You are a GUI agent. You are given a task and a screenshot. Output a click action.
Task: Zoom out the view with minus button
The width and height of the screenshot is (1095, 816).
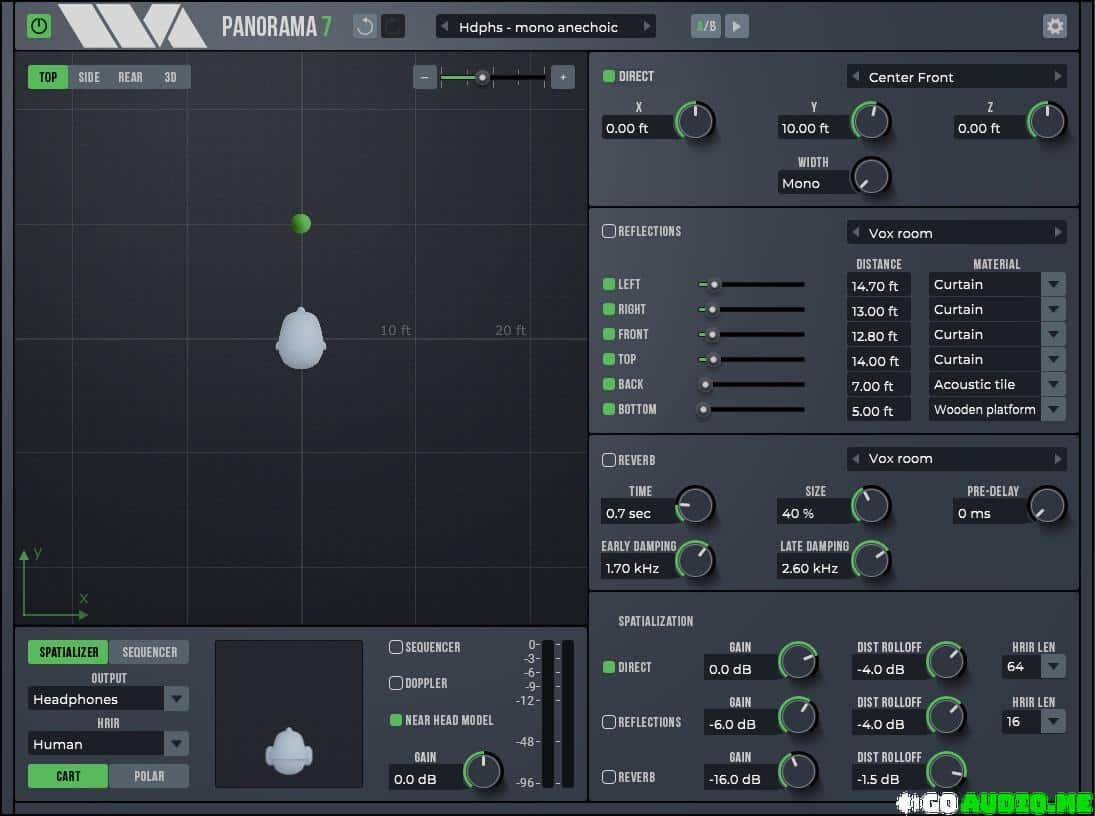coord(425,77)
